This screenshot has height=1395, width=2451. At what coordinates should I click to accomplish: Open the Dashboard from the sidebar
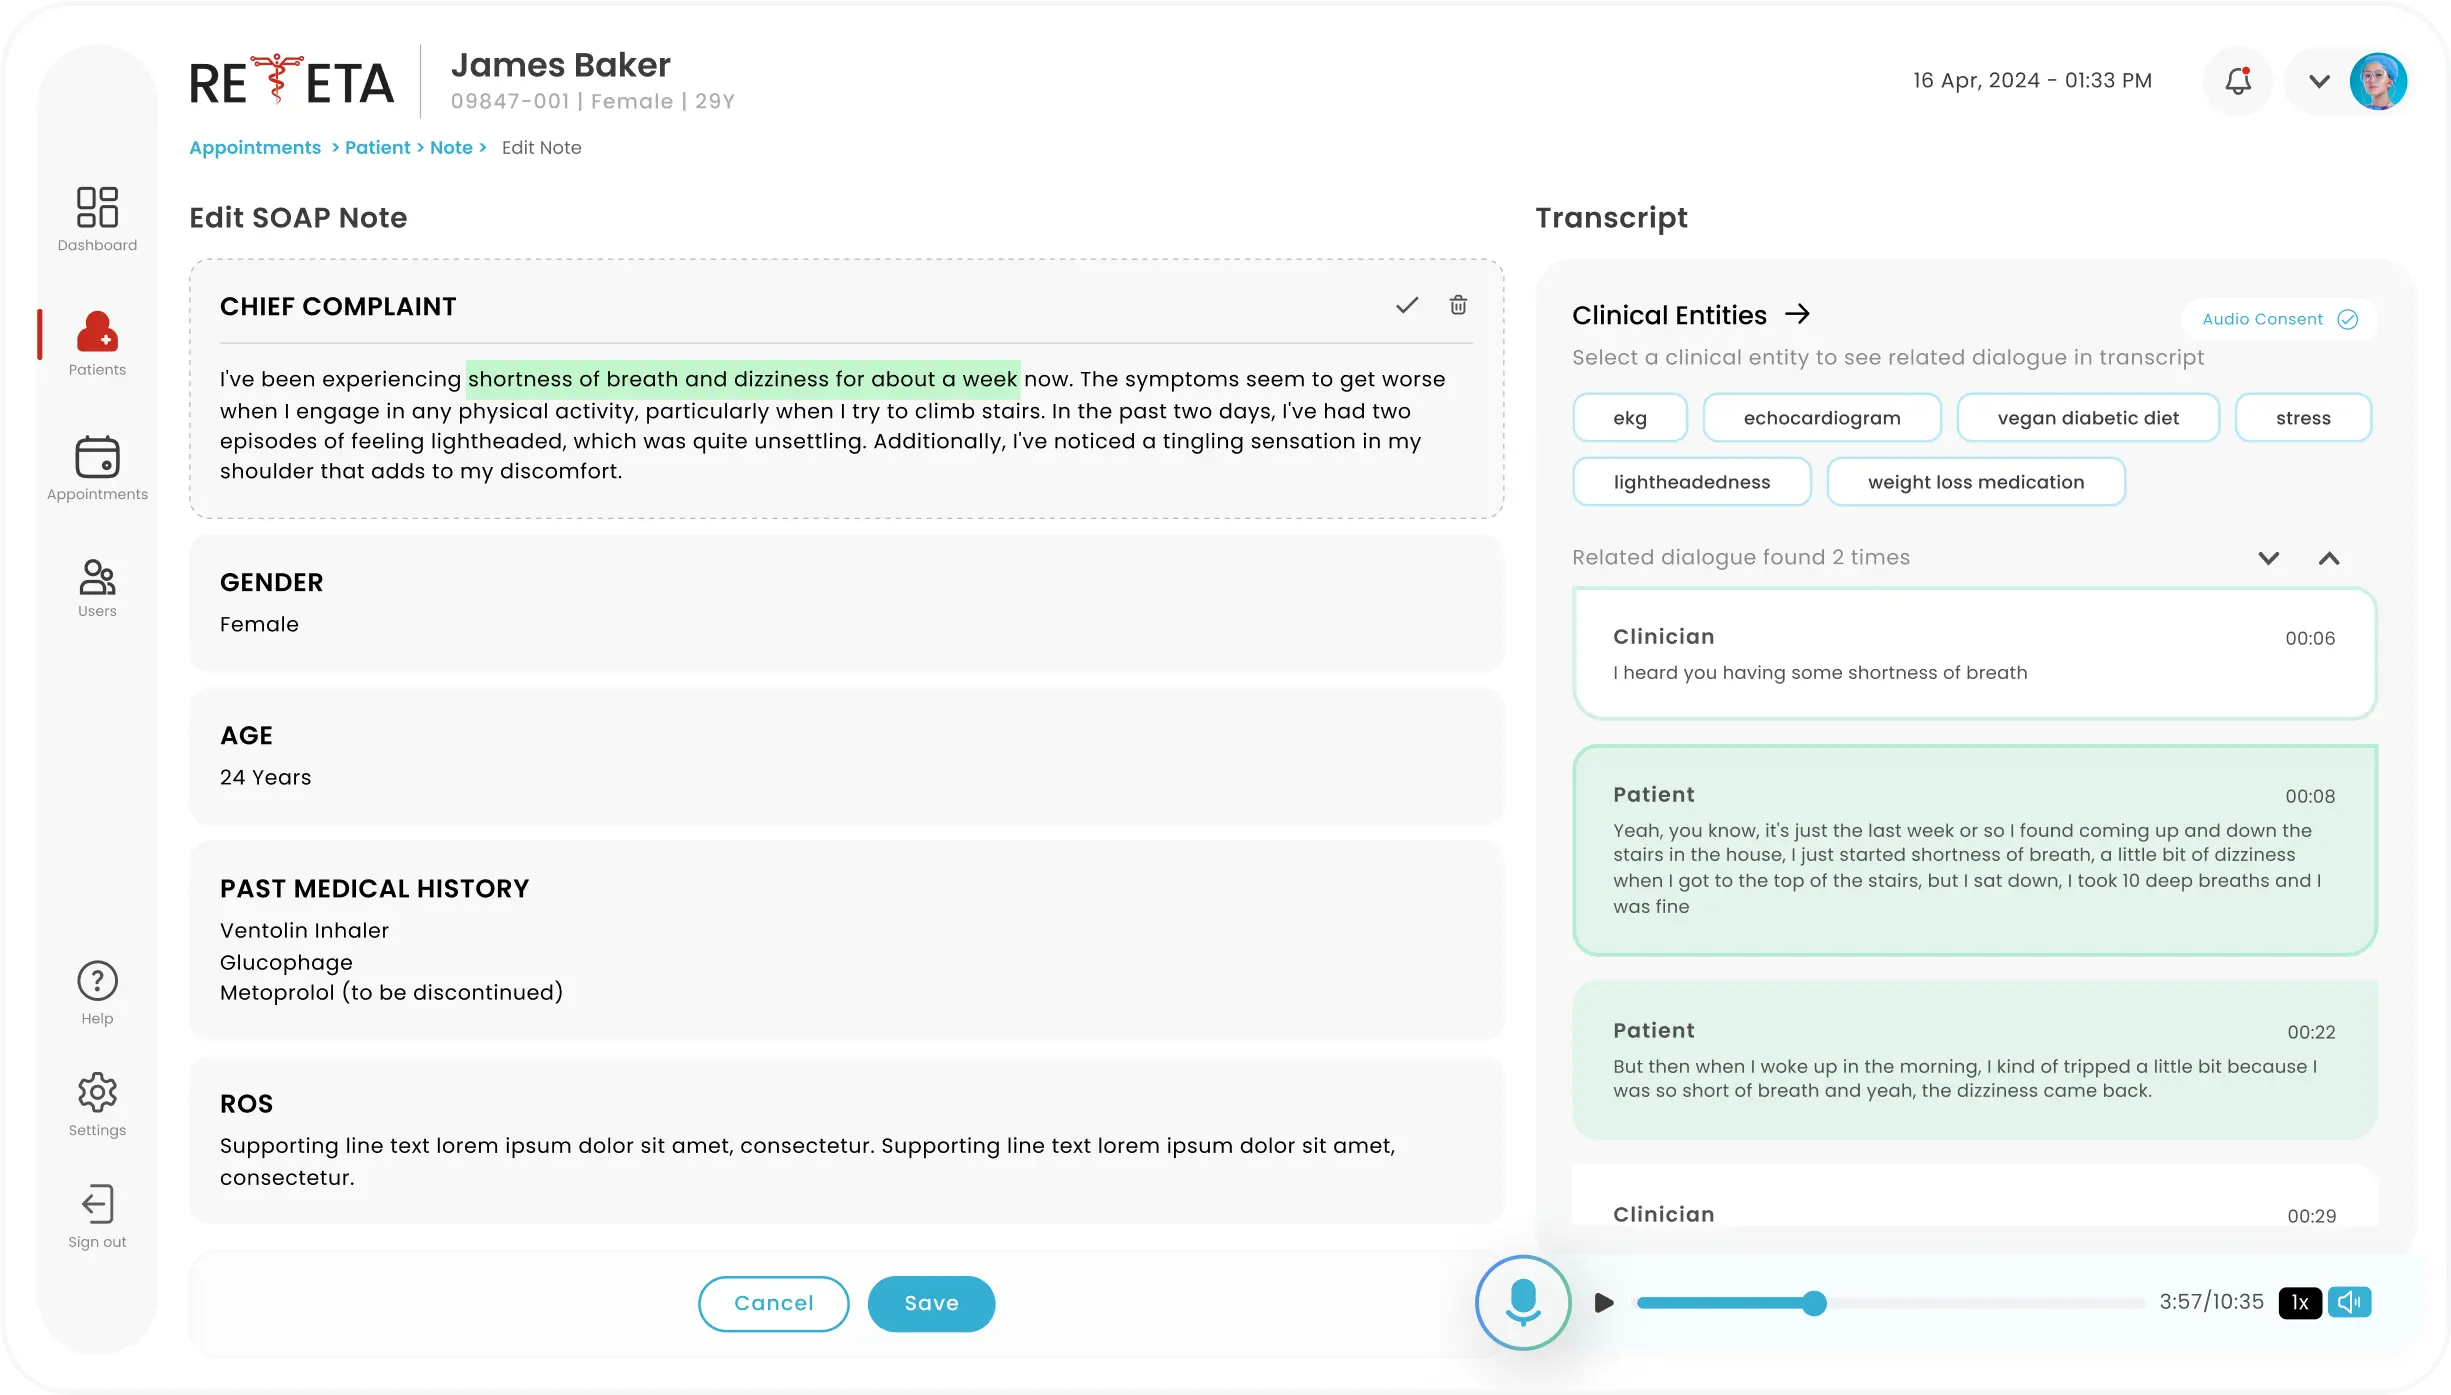[x=97, y=208]
